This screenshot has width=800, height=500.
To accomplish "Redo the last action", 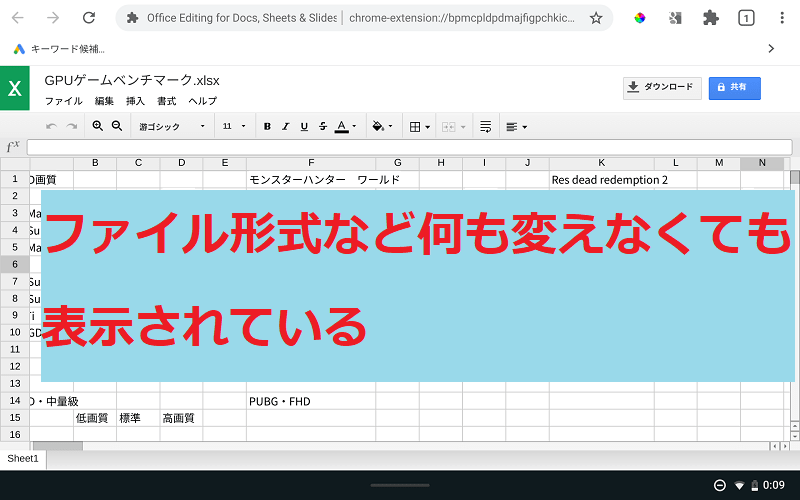I will [72, 127].
